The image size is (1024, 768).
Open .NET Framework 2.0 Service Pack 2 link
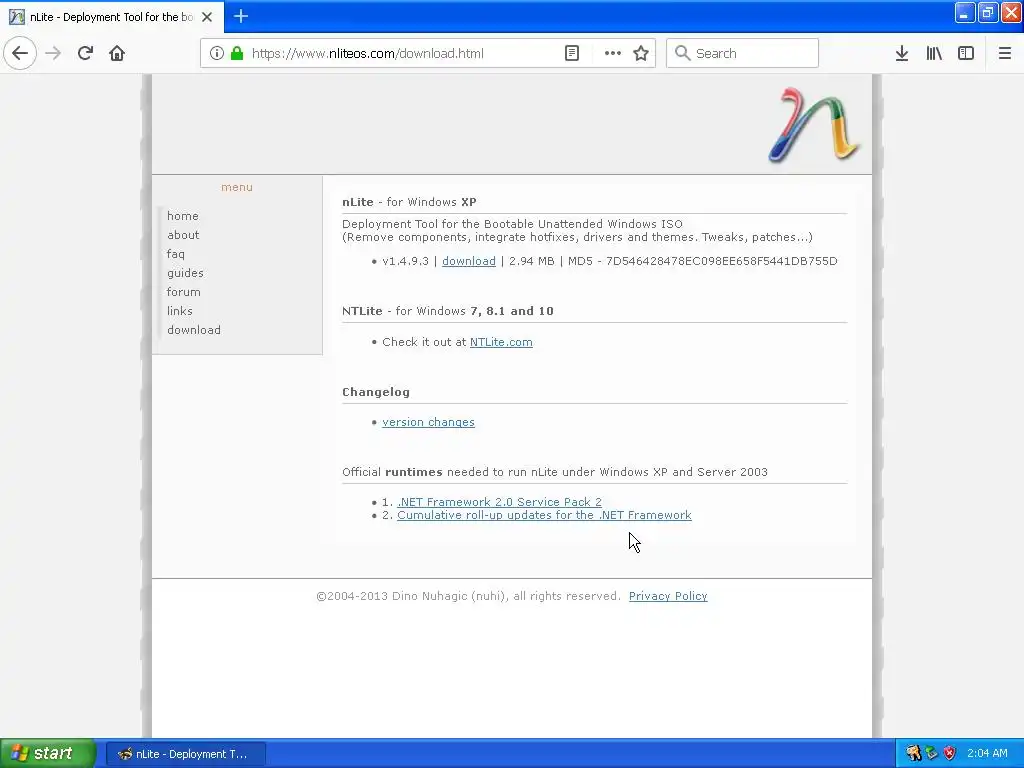[x=500, y=502]
